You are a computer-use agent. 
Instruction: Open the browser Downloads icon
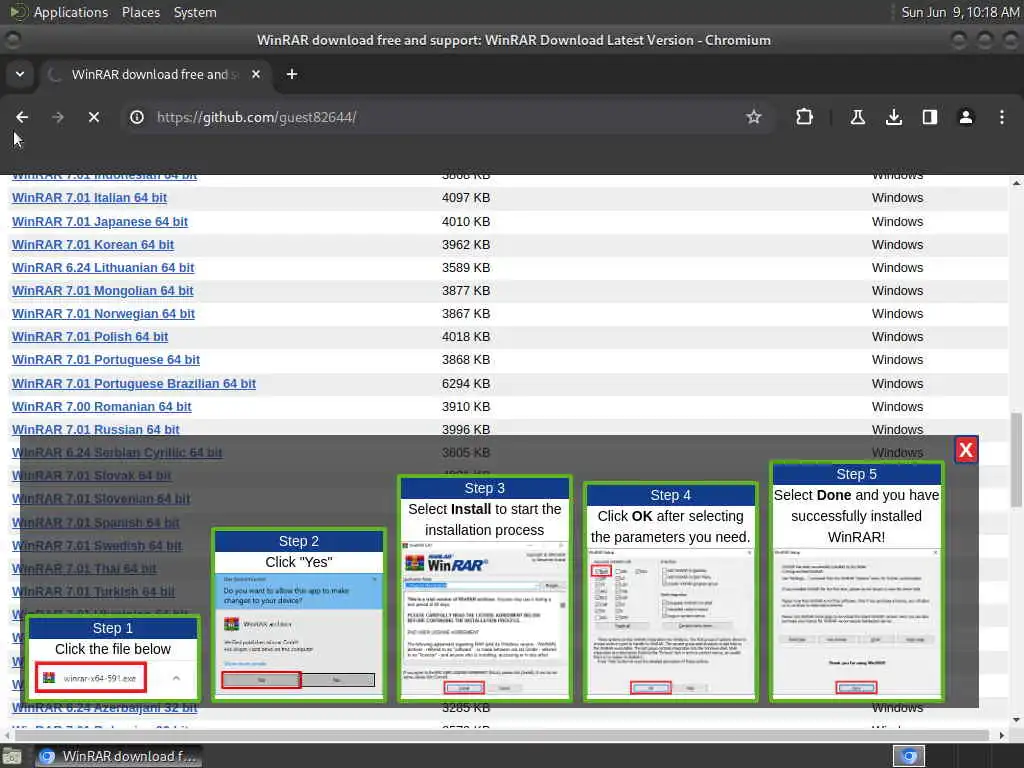click(x=893, y=117)
